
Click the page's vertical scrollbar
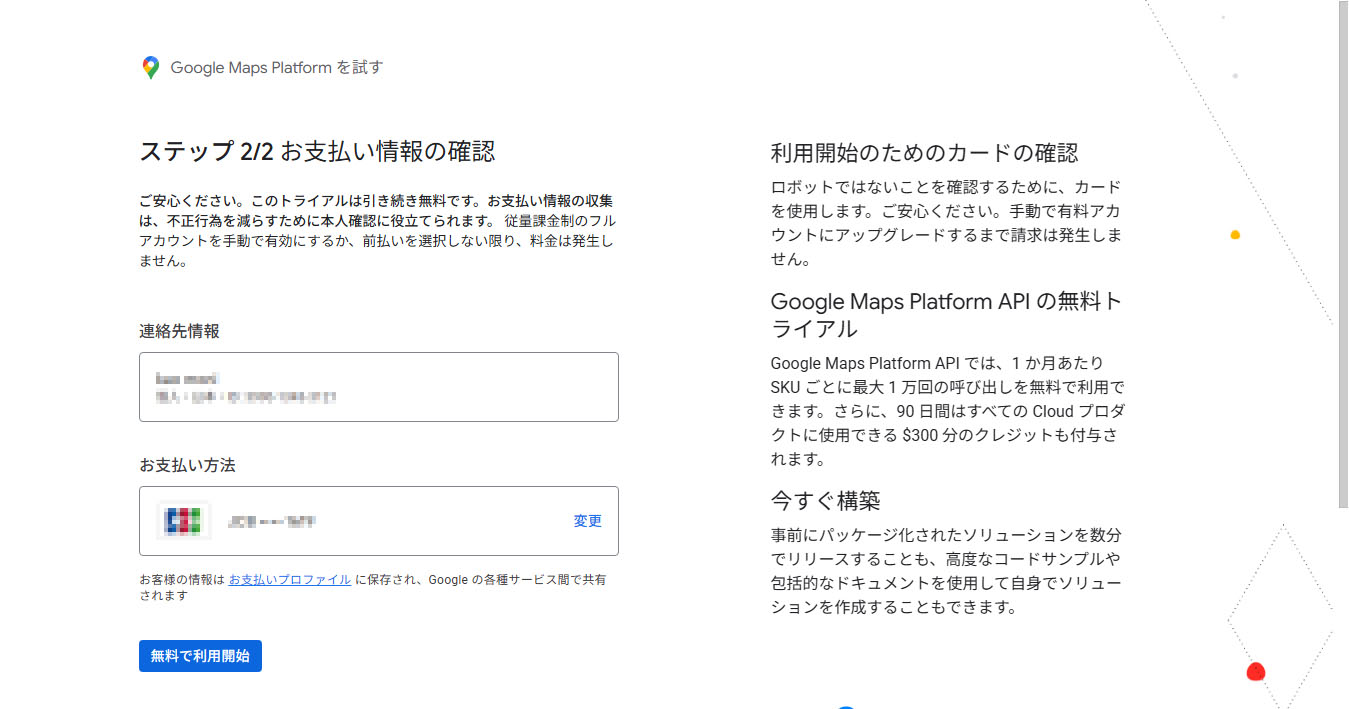click(1342, 250)
